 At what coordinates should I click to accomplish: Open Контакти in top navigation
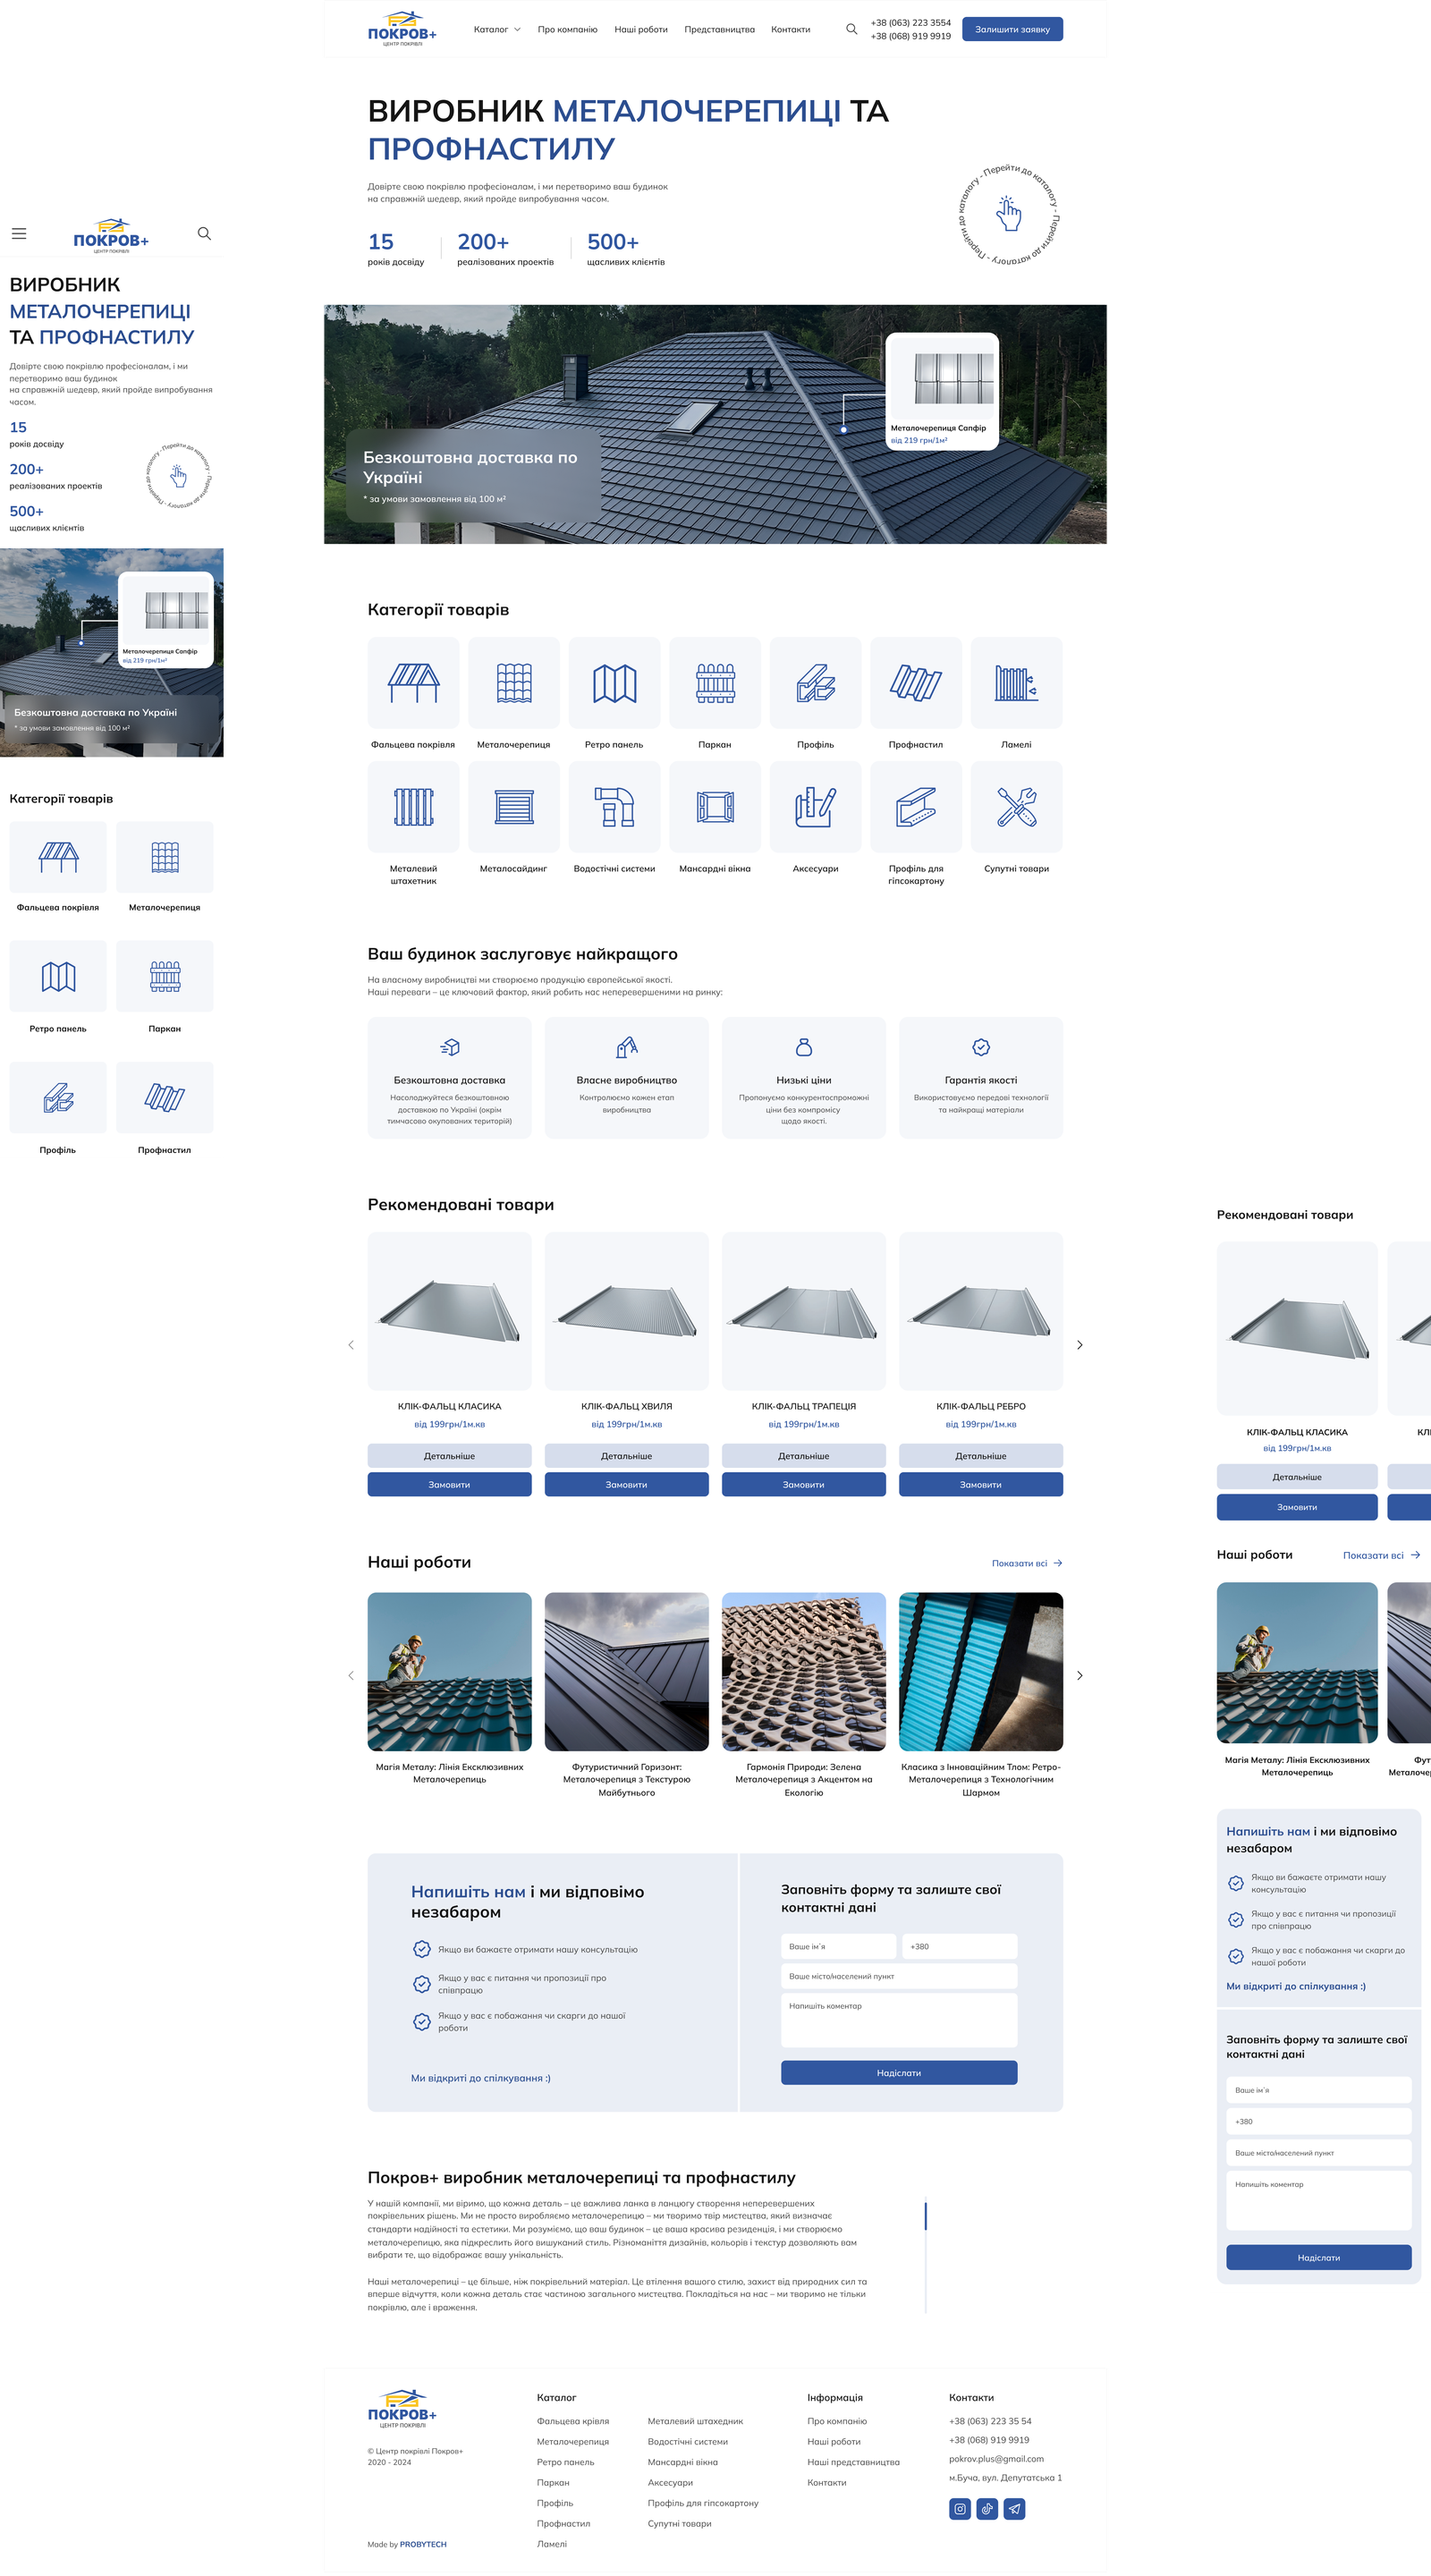point(790,29)
